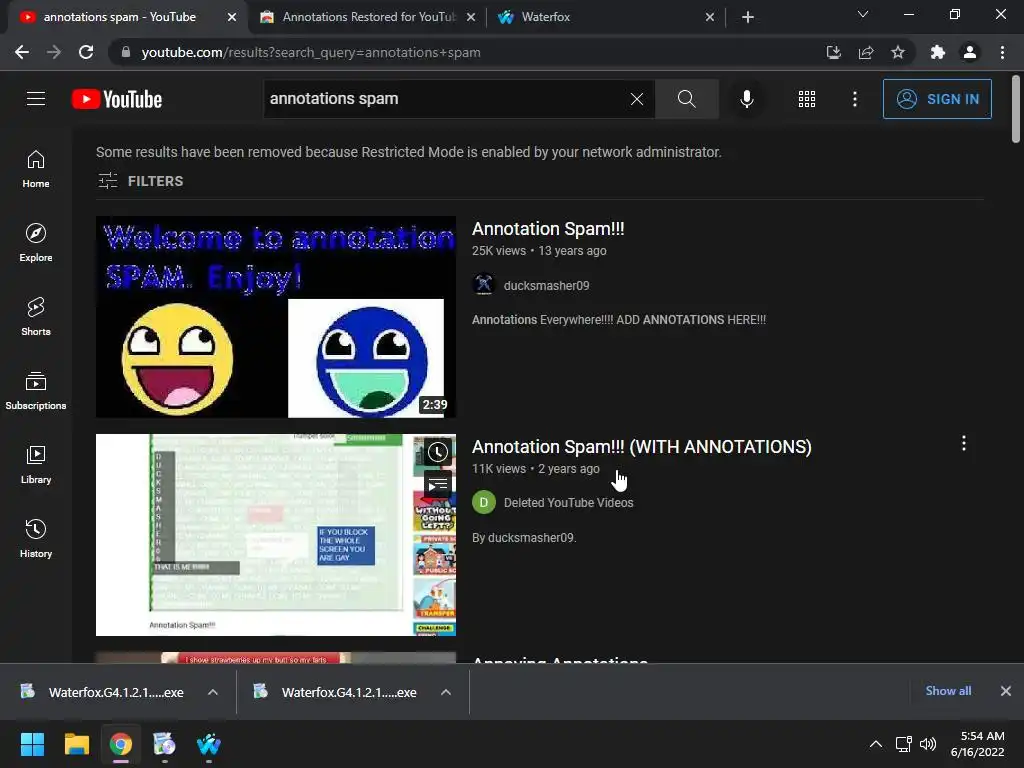Open the Chrome profile icon
The height and width of the screenshot is (768, 1024).
coord(970,52)
